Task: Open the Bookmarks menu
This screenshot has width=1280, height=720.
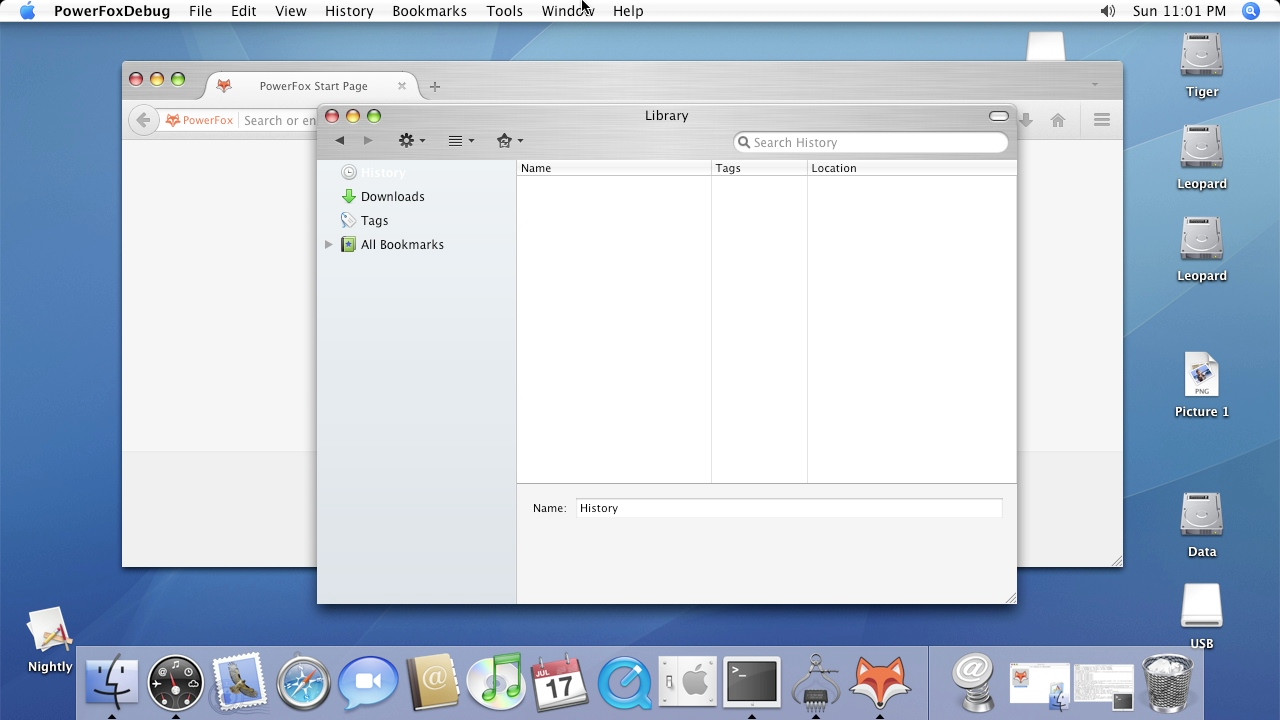Action: click(429, 11)
